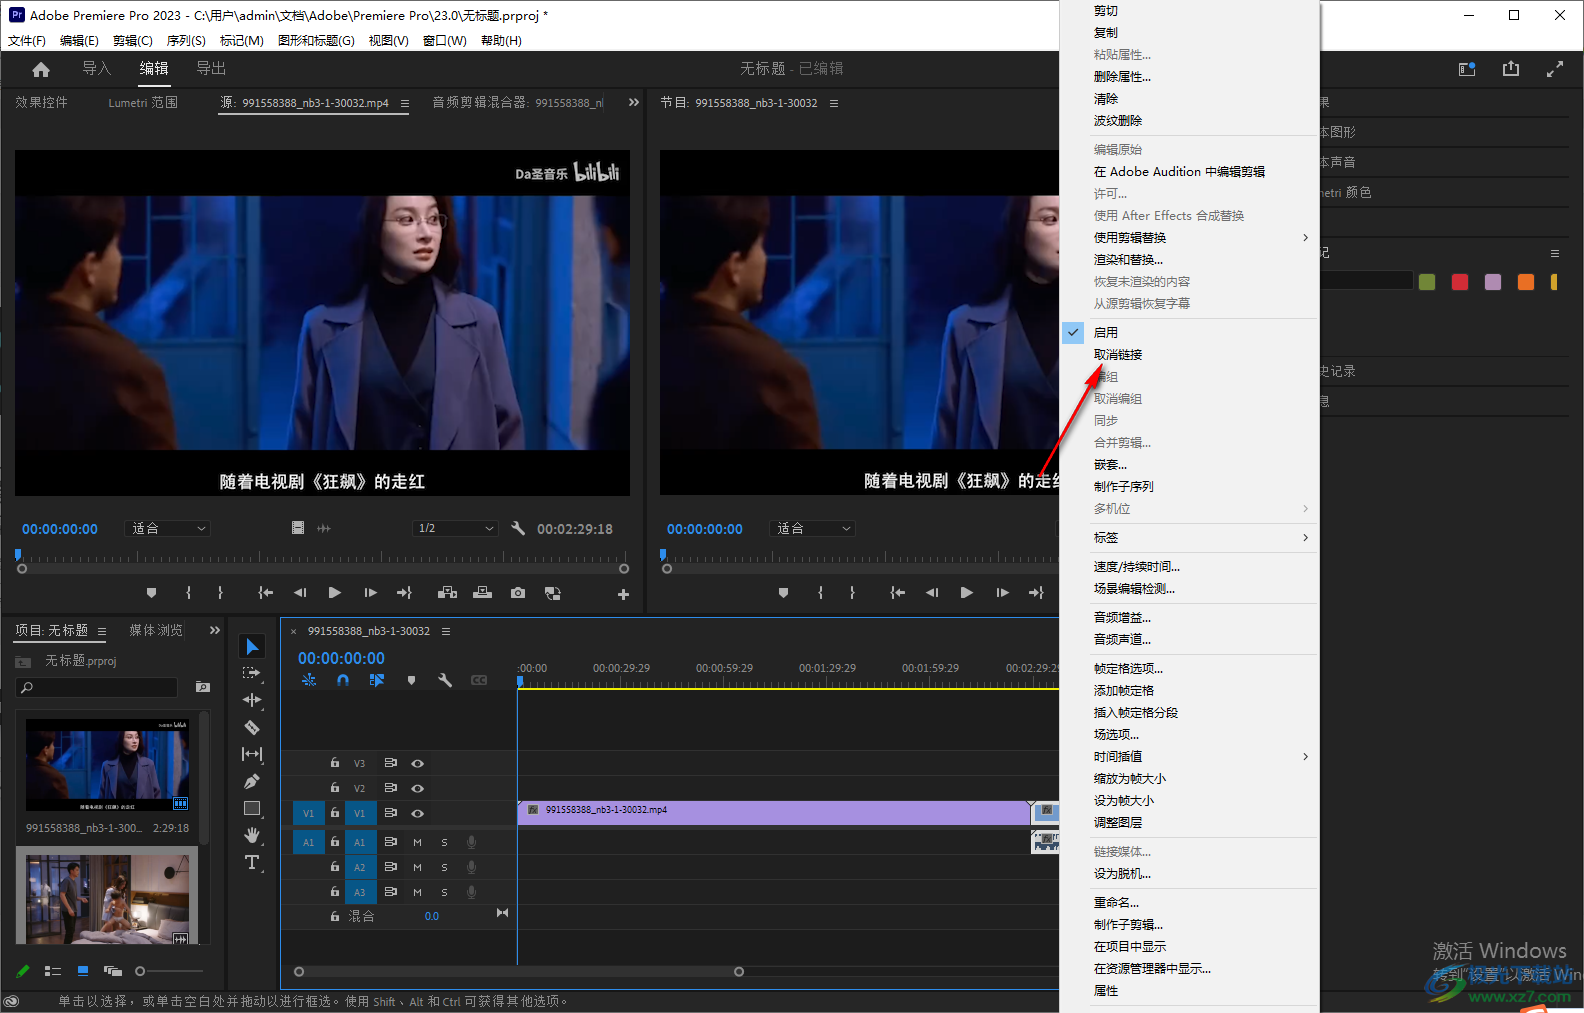Switch to Media Browser (媒体浏览) tab
This screenshot has width=1584, height=1013.
pyautogui.click(x=156, y=630)
